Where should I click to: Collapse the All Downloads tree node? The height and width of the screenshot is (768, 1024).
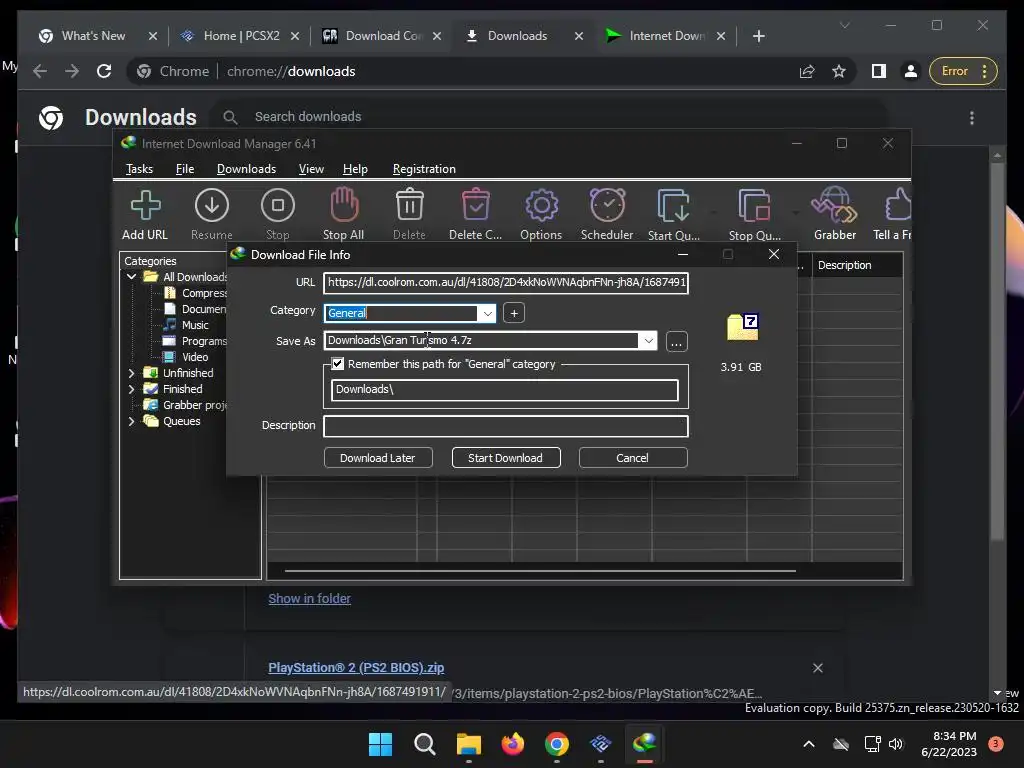pos(131,277)
